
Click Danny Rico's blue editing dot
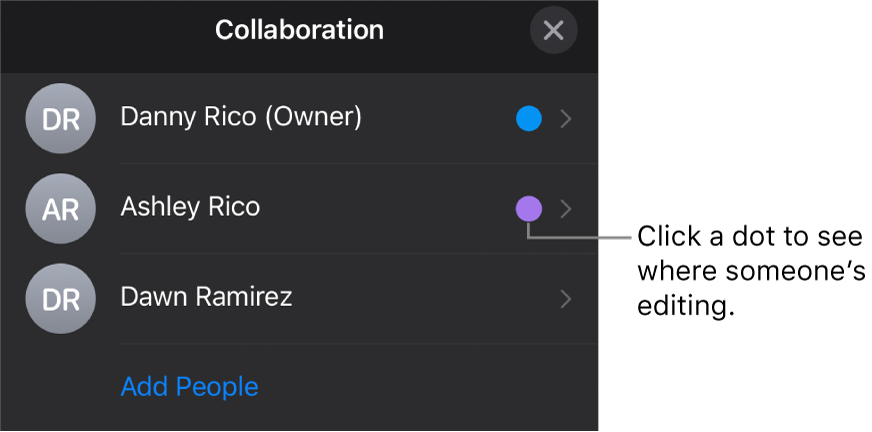[528, 118]
